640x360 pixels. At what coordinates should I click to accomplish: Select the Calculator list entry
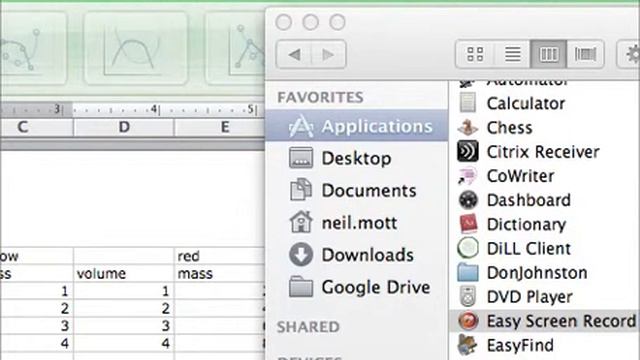coord(526,103)
